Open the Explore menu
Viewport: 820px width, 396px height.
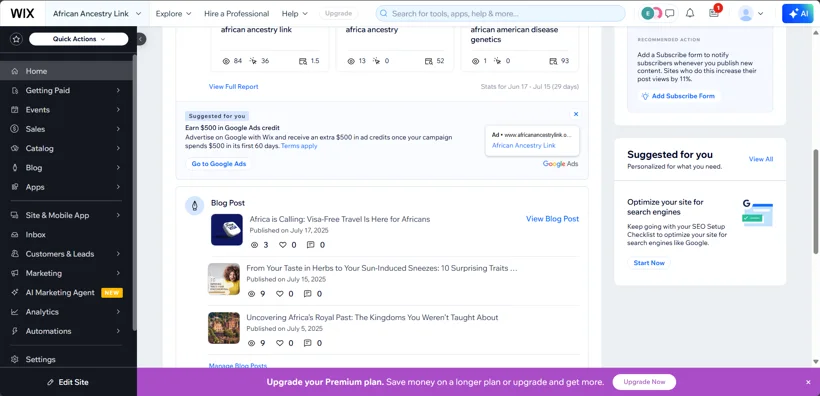pyautogui.click(x=174, y=14)
